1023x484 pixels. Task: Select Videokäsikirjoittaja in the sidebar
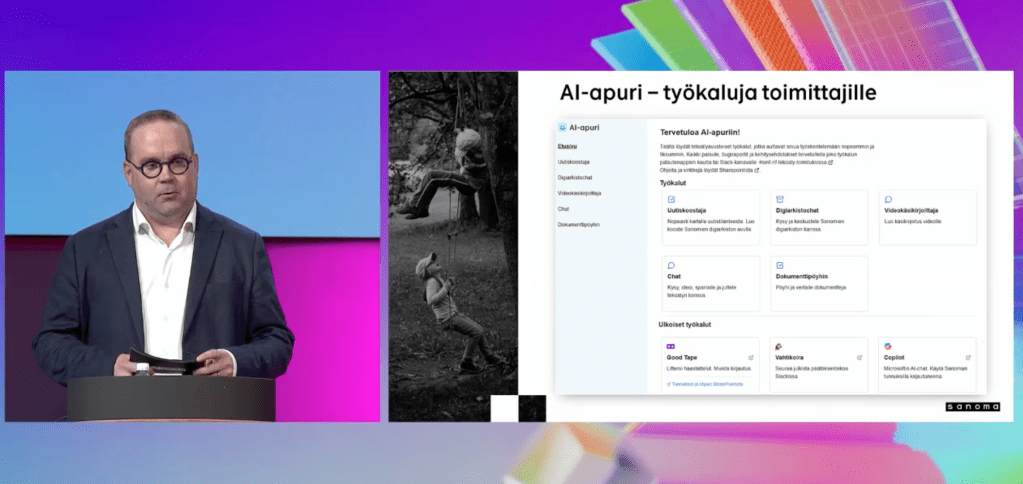click(579, 193)
